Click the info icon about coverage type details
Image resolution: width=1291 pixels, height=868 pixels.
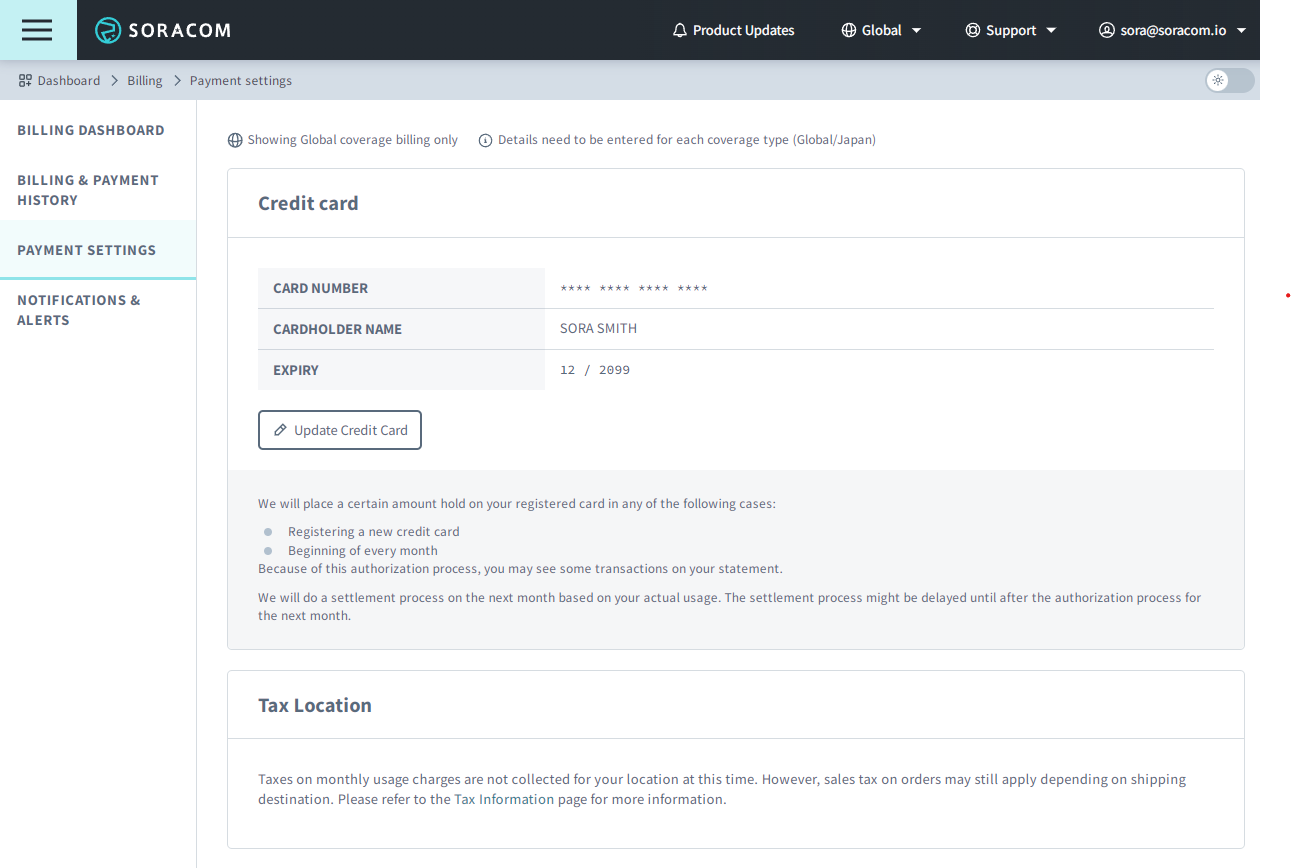[485, 140]
